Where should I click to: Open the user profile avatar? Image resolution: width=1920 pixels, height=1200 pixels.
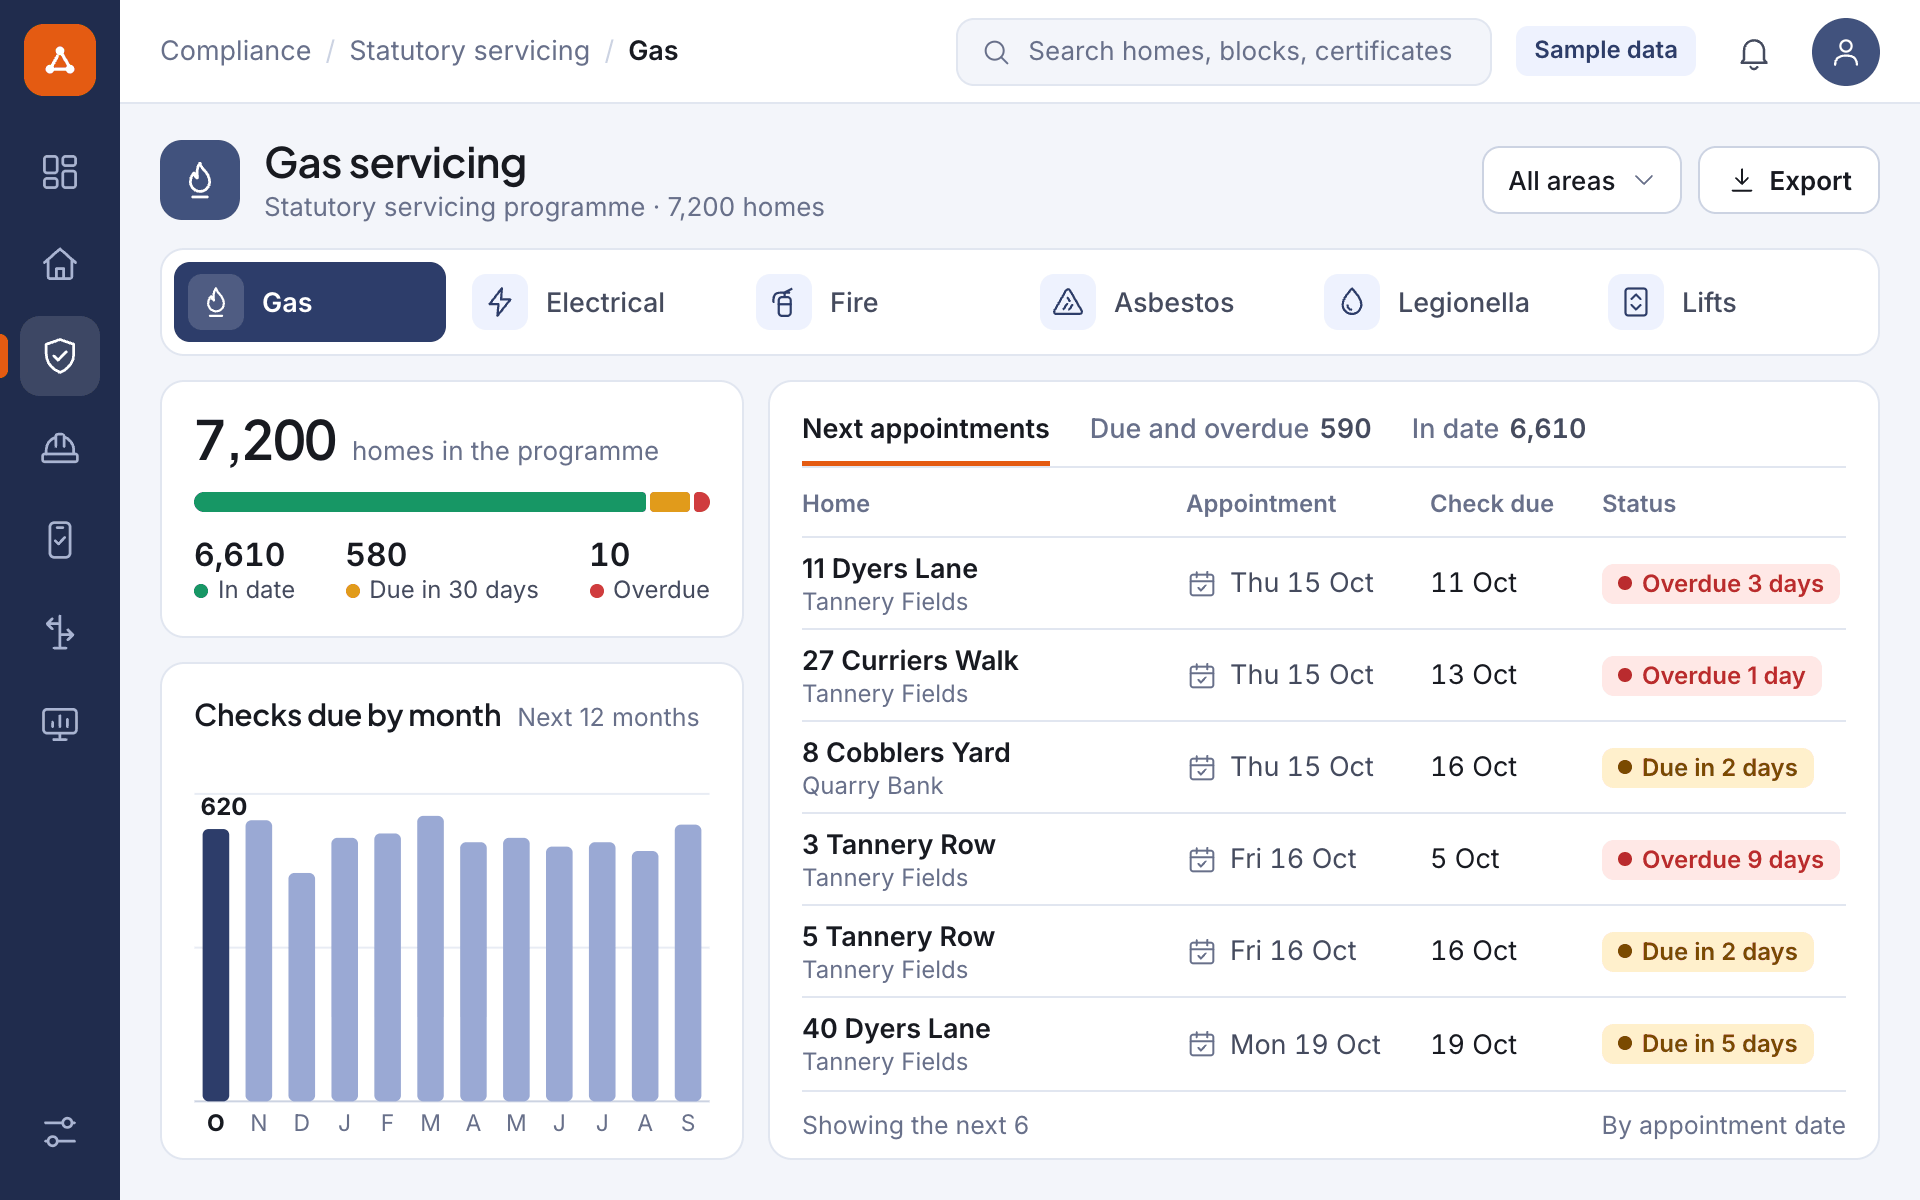(1846, 52)
